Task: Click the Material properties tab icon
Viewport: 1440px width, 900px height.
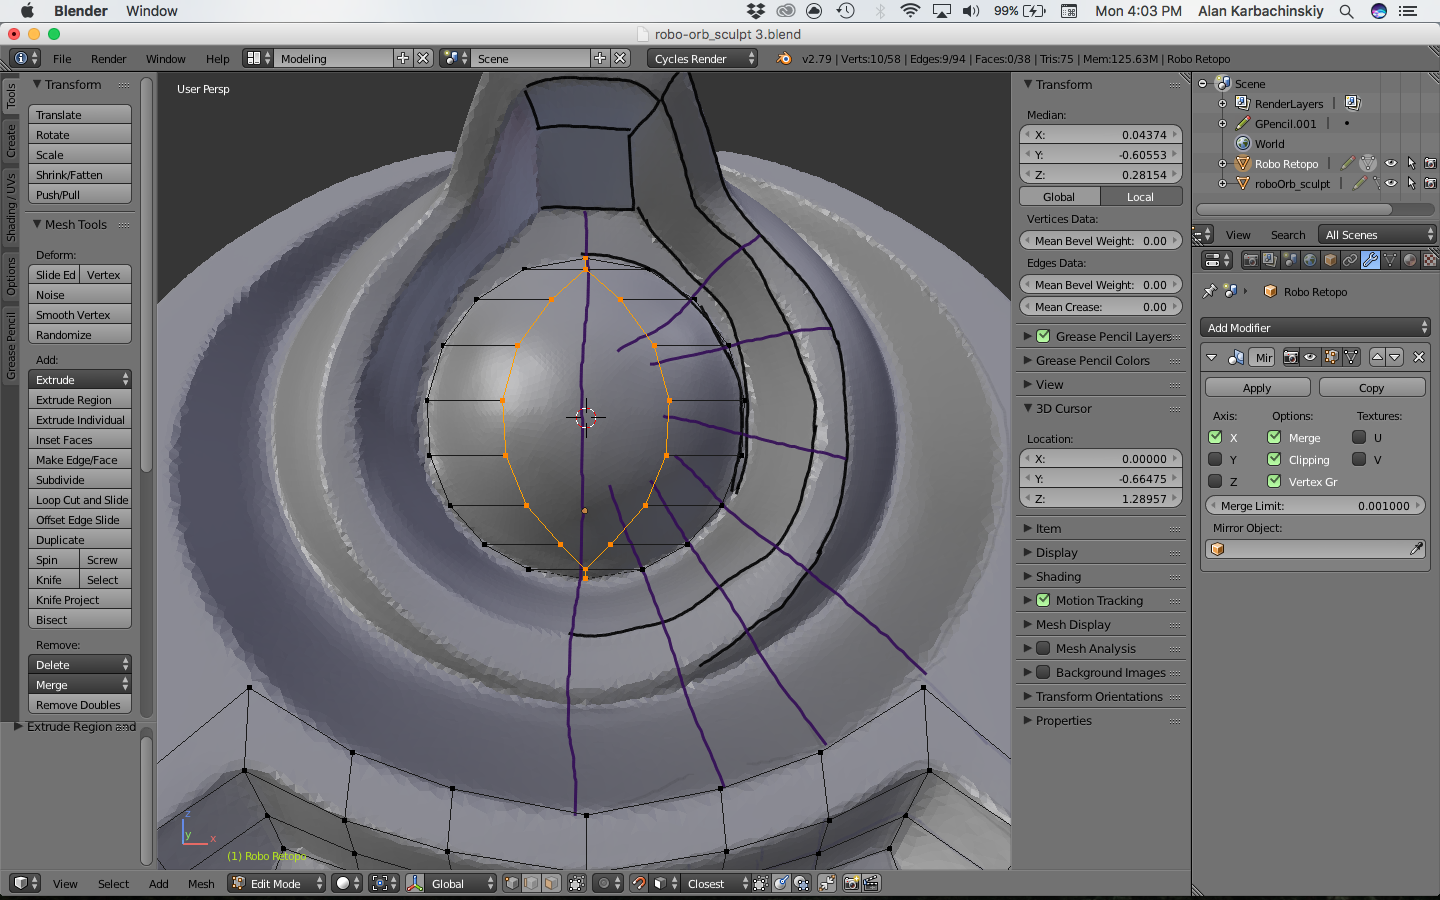Action: click(x=1410, y=260)
